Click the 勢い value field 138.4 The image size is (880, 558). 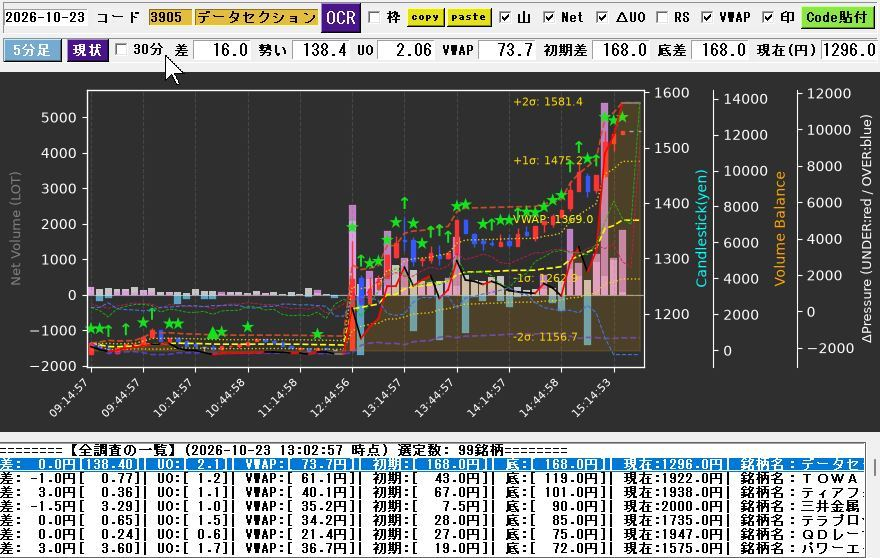click(322, 50)
